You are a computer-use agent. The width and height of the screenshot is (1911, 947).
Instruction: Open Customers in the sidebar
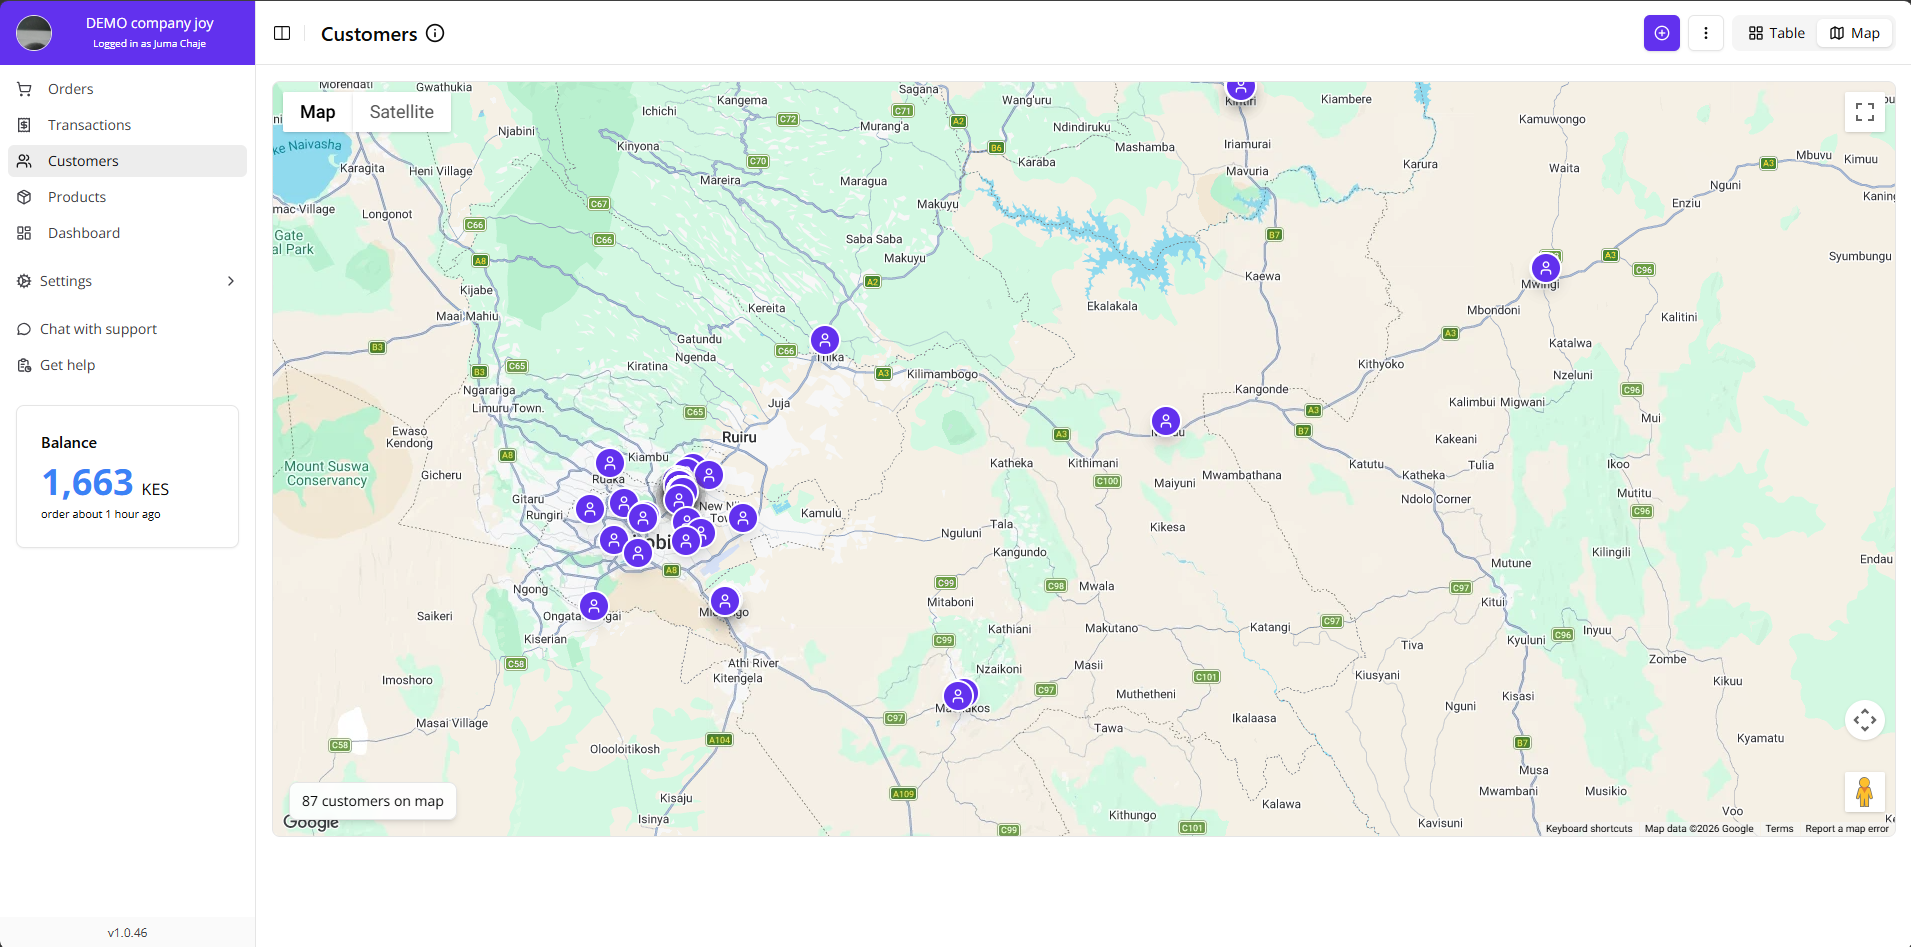point(127,161)
